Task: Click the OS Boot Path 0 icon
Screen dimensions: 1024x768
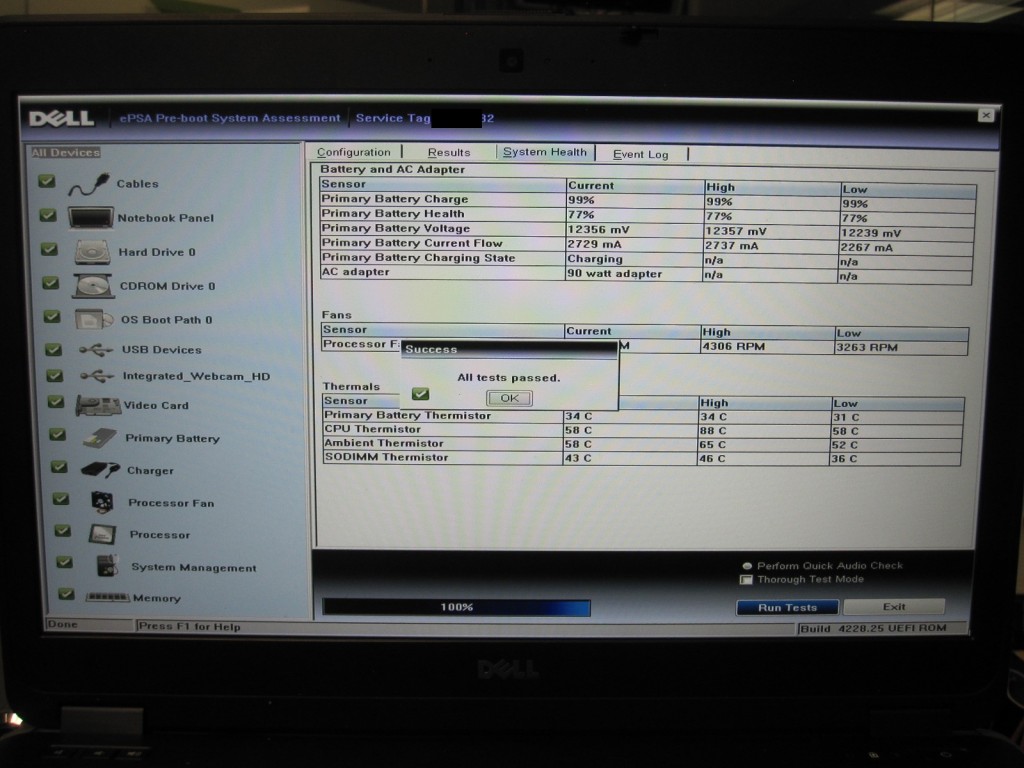Action: 94,319
